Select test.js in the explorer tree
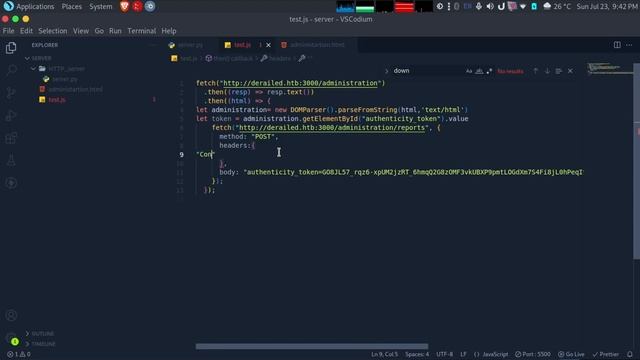 [57, 100]
